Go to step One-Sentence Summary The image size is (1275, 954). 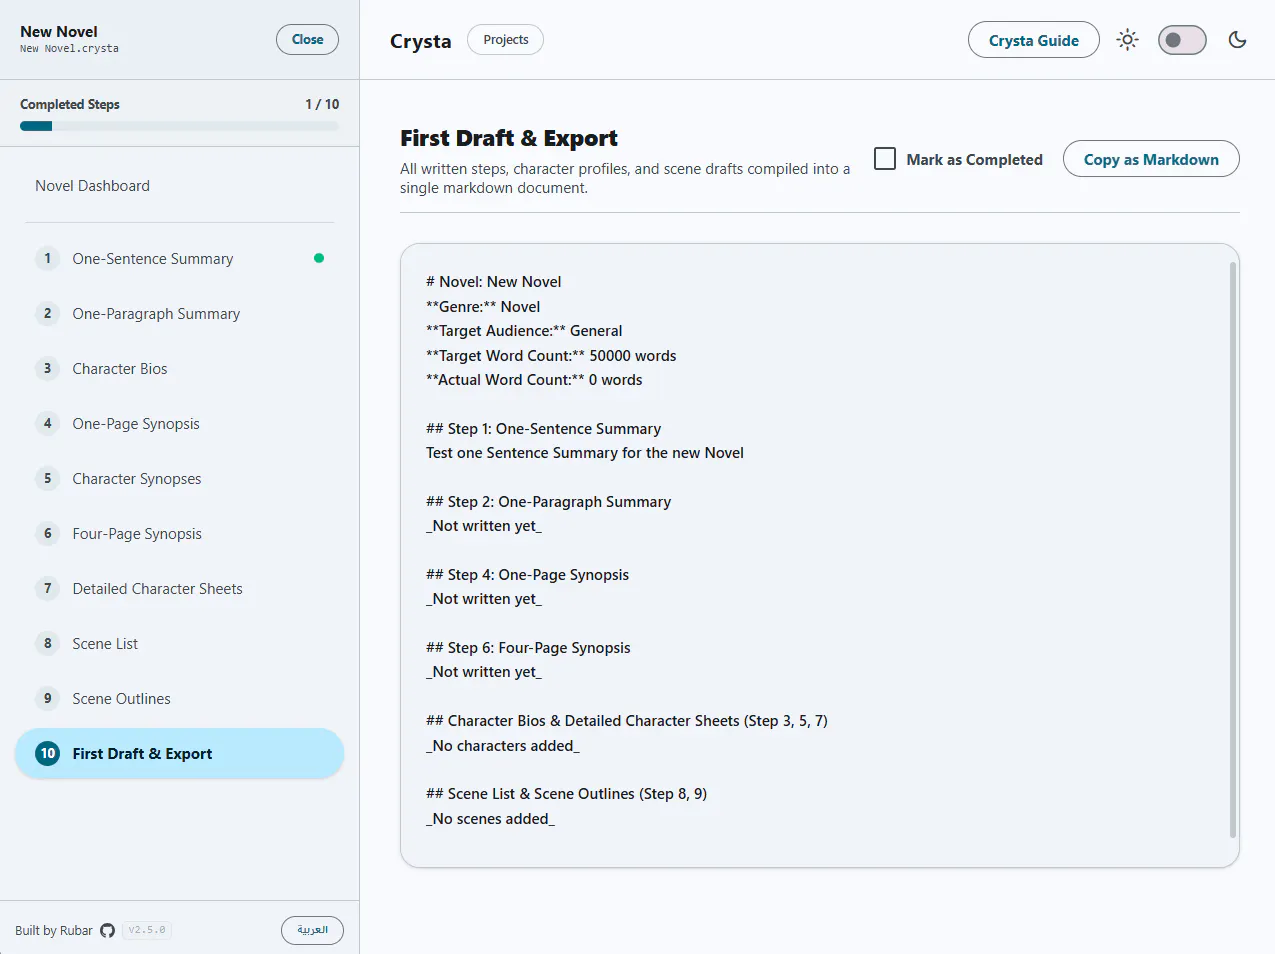[x=179, y=259]
